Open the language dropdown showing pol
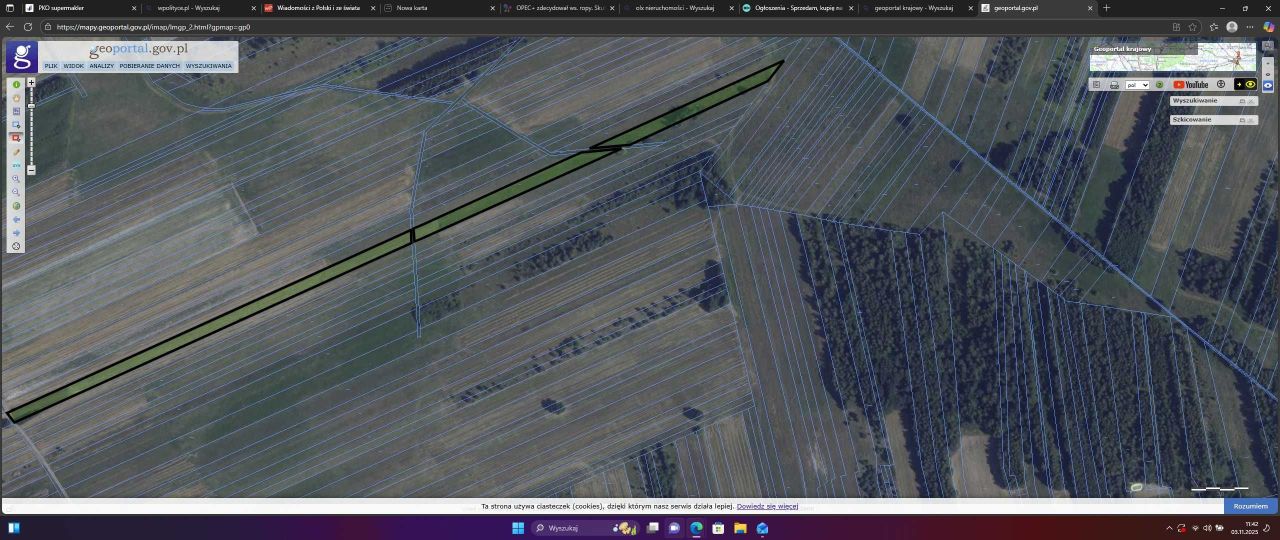 [1137, 85]
